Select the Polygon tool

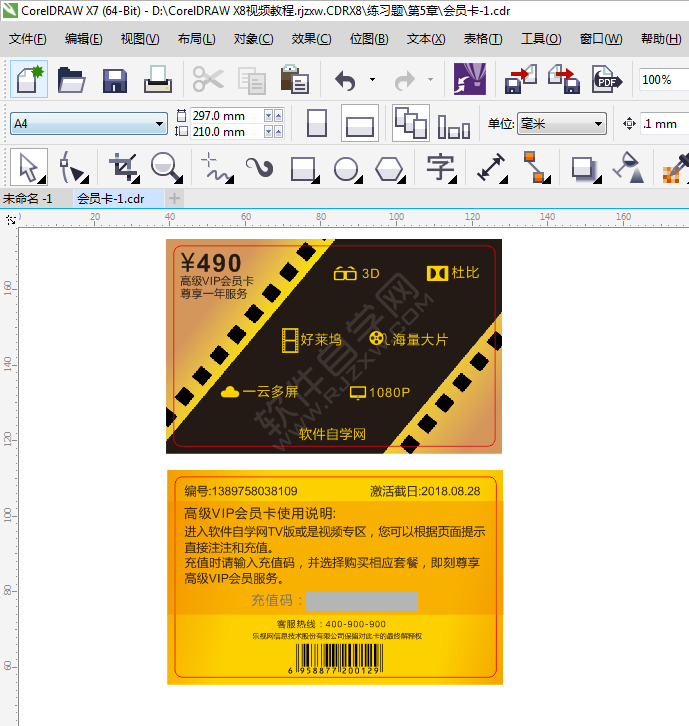click(389, 167)
